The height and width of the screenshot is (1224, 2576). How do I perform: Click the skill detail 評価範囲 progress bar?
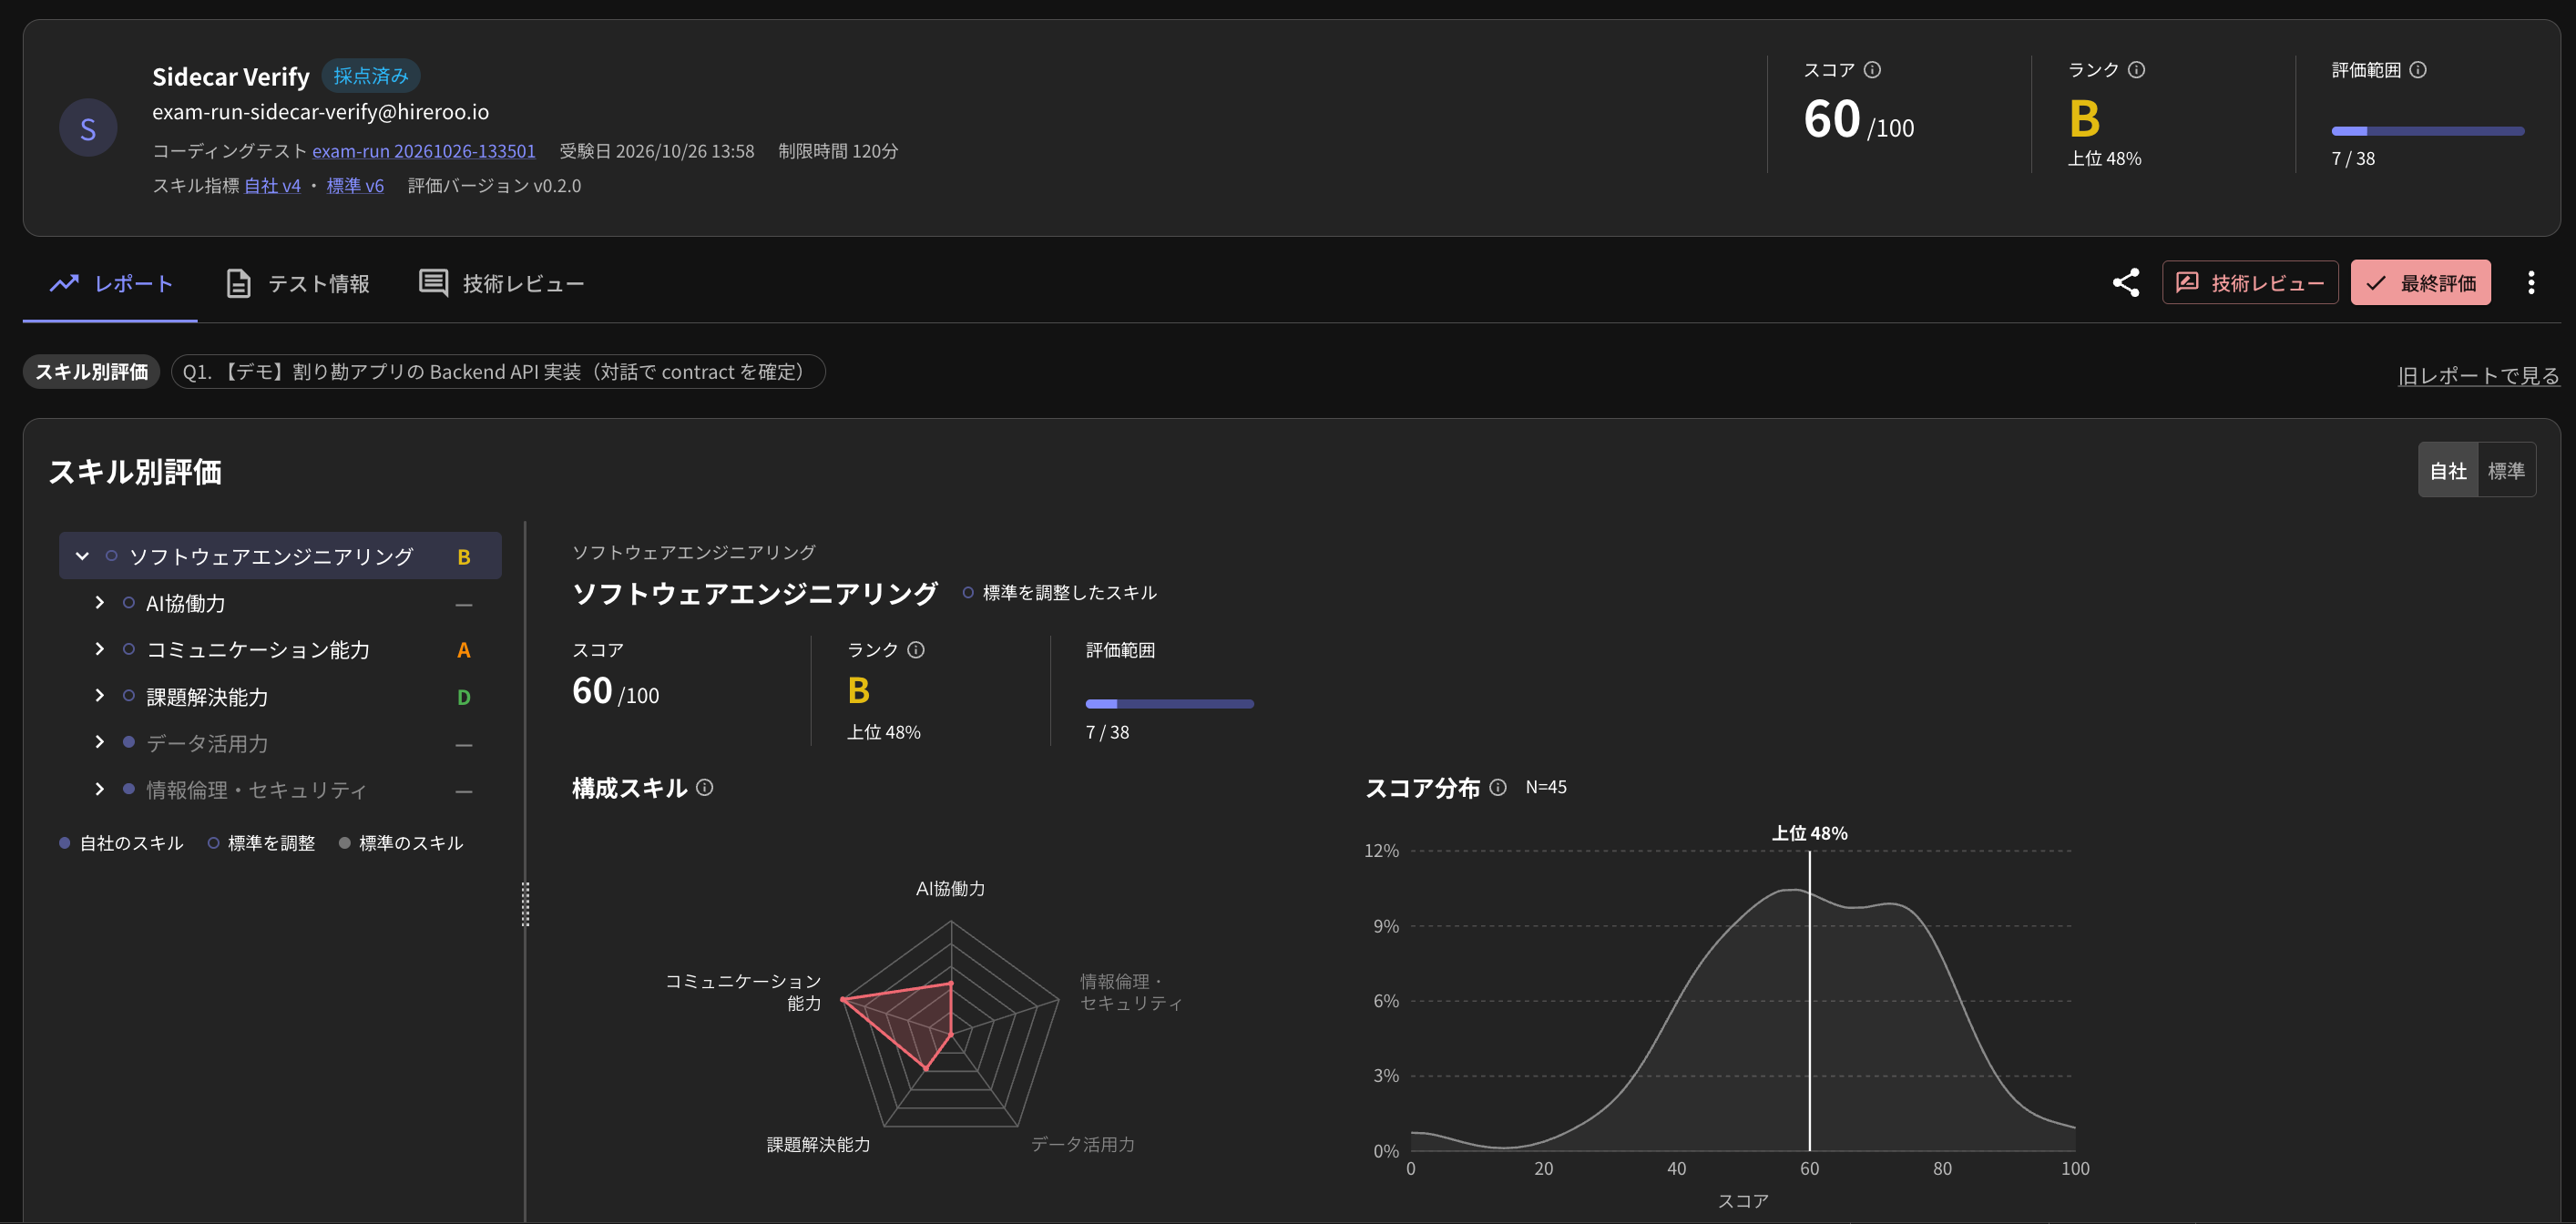pos(1169,704)
